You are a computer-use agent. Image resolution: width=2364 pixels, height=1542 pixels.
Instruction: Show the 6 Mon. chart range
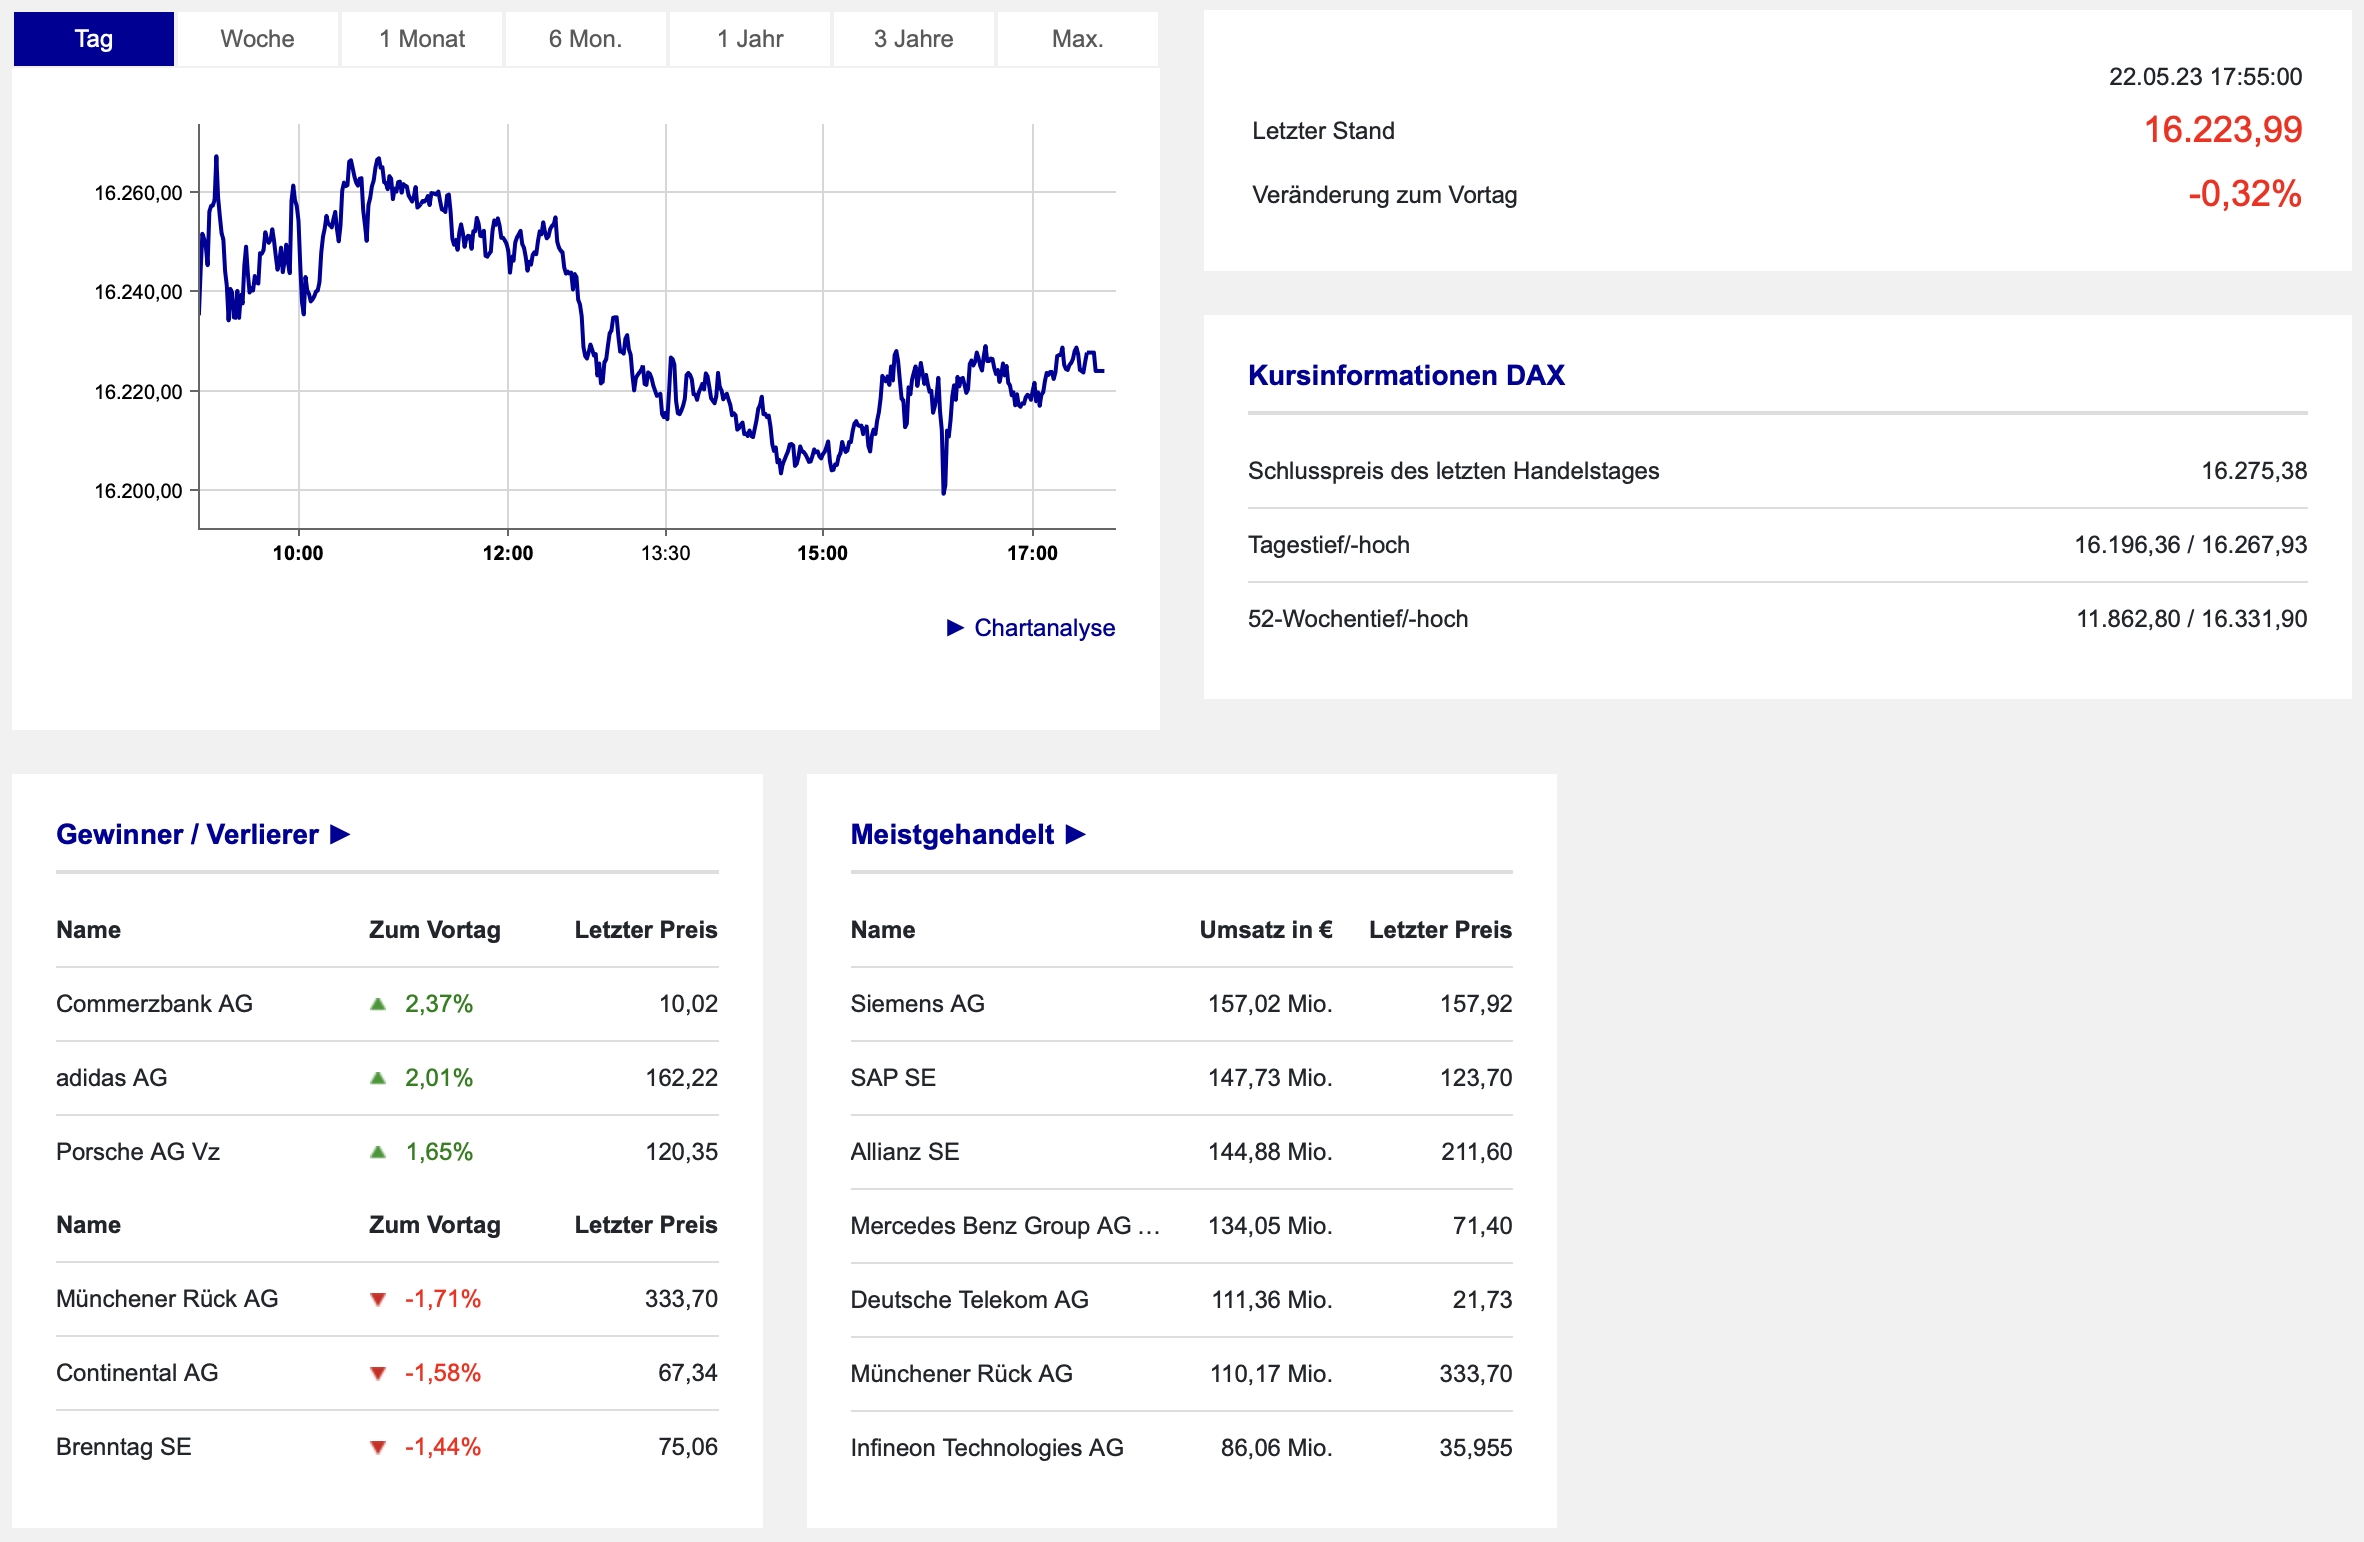586,39
